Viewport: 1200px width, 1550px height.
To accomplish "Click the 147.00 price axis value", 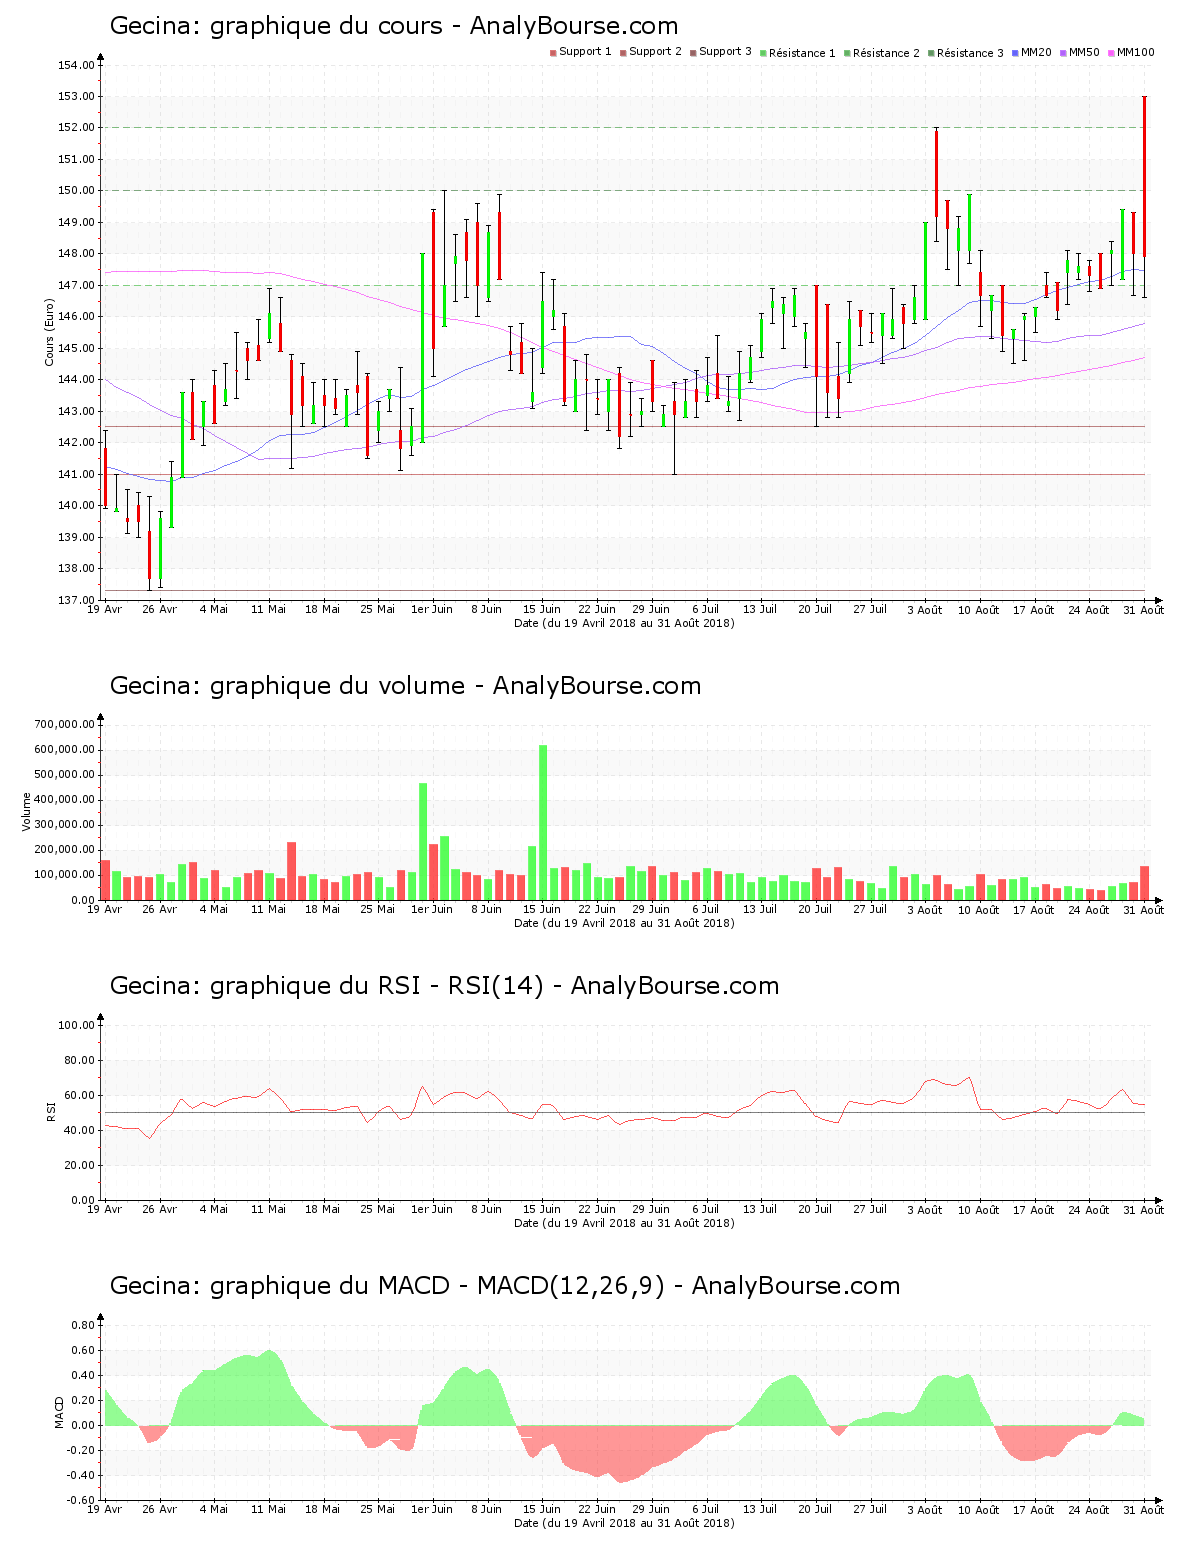I will coord(77,286).
